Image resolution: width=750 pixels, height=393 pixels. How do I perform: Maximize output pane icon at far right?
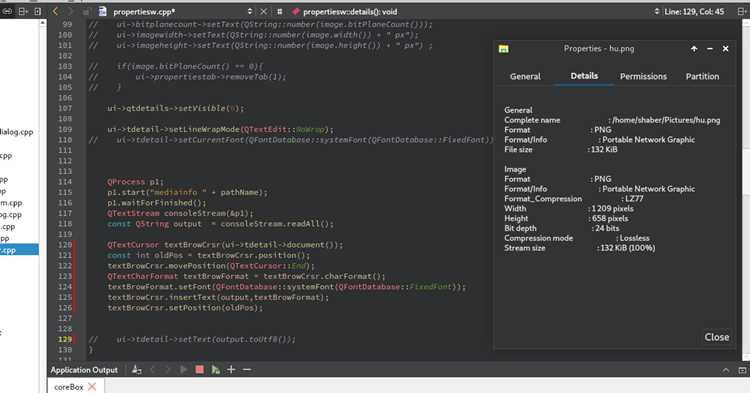pyautogui.click(x=742, y=370)
